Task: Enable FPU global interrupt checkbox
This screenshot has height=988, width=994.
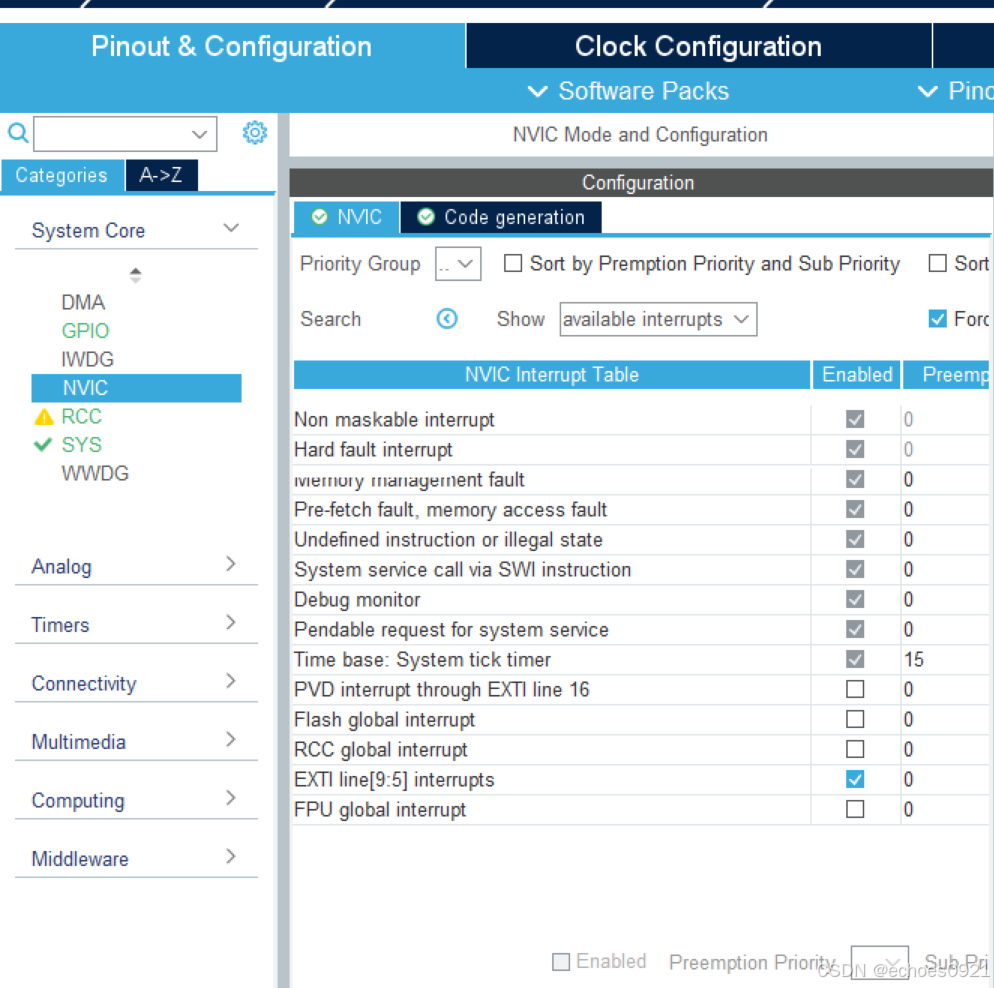Action: point(855,809)
